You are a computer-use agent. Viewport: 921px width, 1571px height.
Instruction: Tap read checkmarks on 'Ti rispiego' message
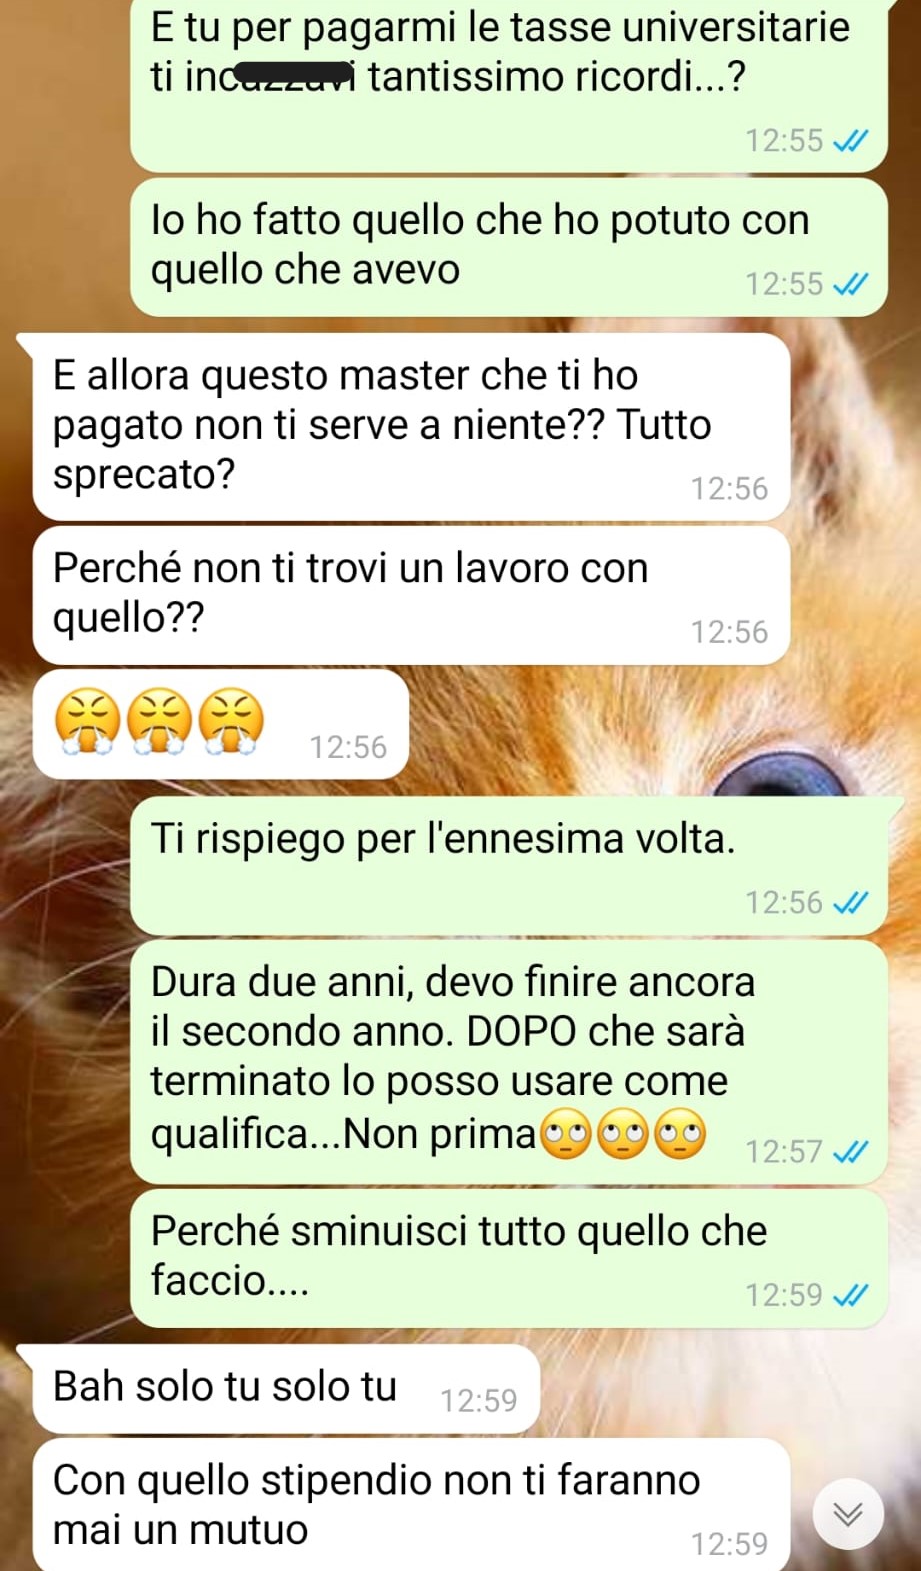click(851, 903)
